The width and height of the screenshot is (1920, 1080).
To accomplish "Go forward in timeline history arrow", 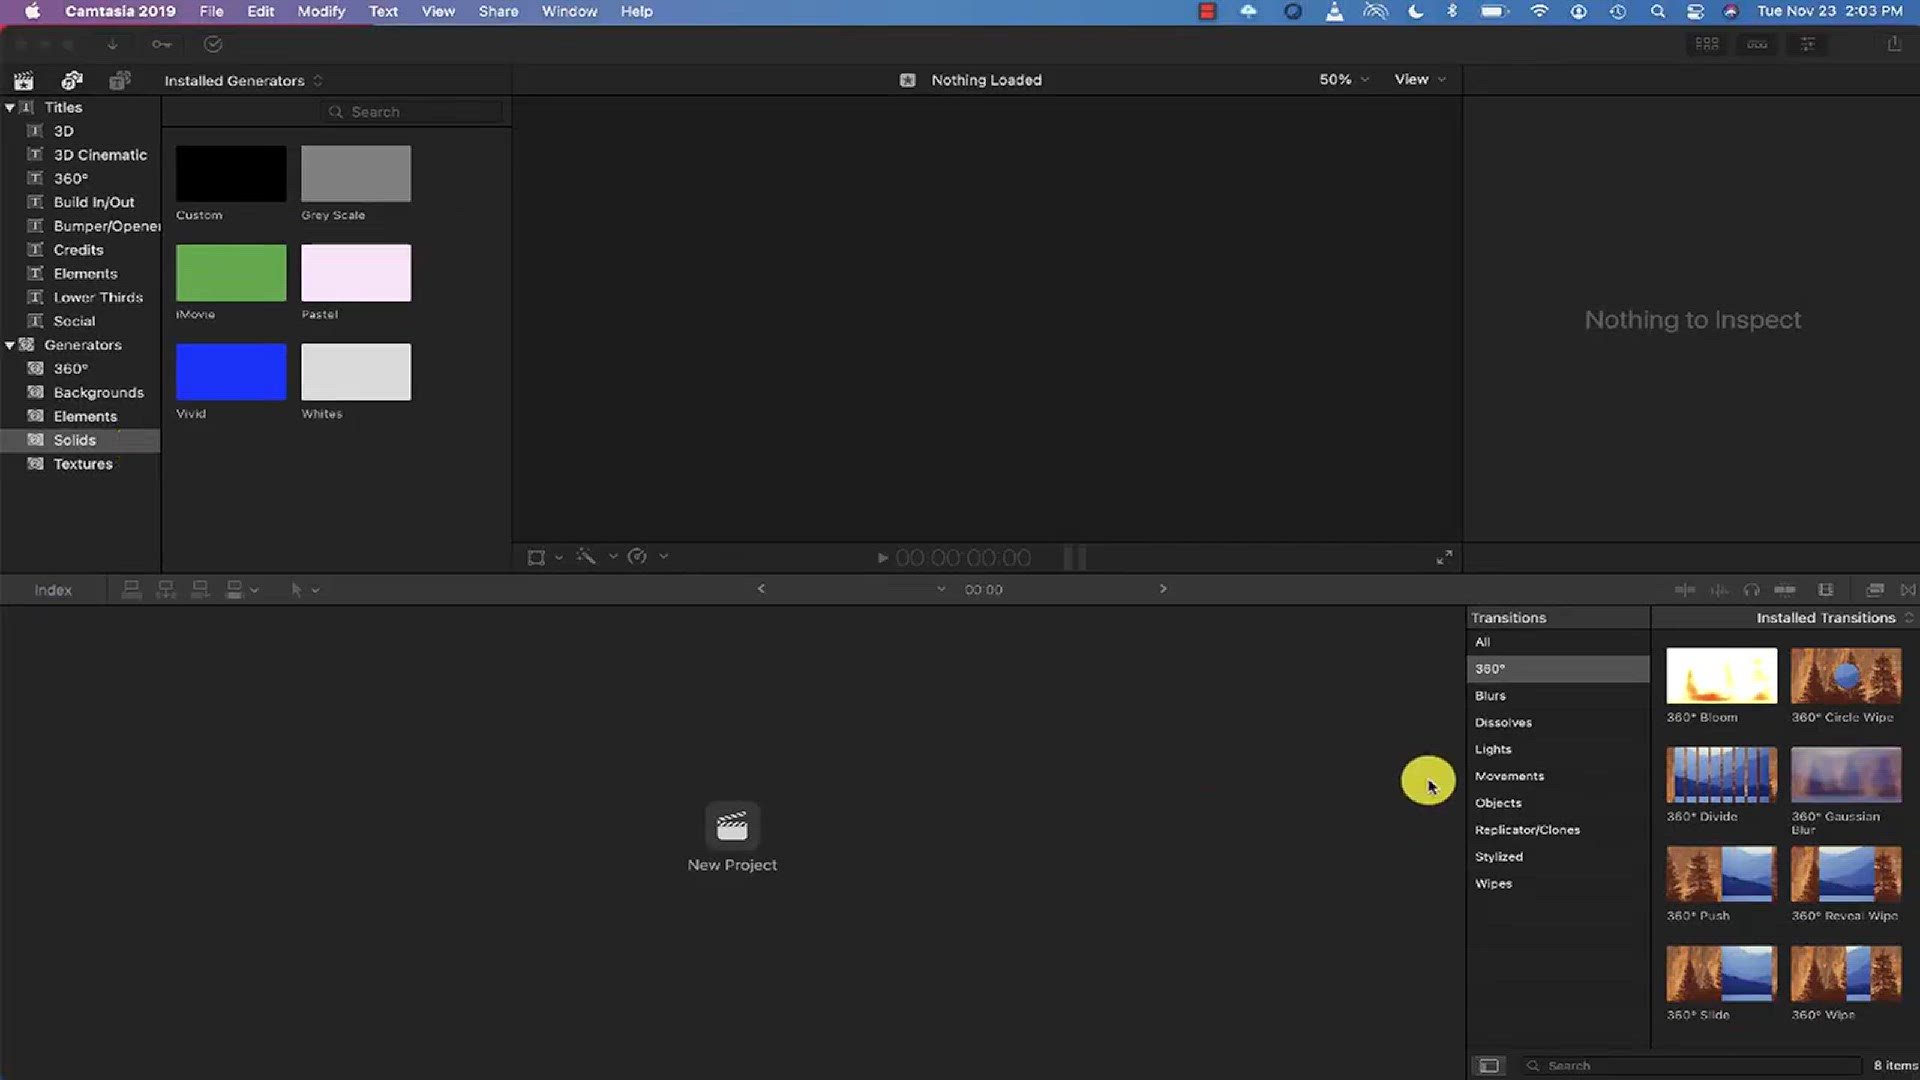I will (1163, 589).
